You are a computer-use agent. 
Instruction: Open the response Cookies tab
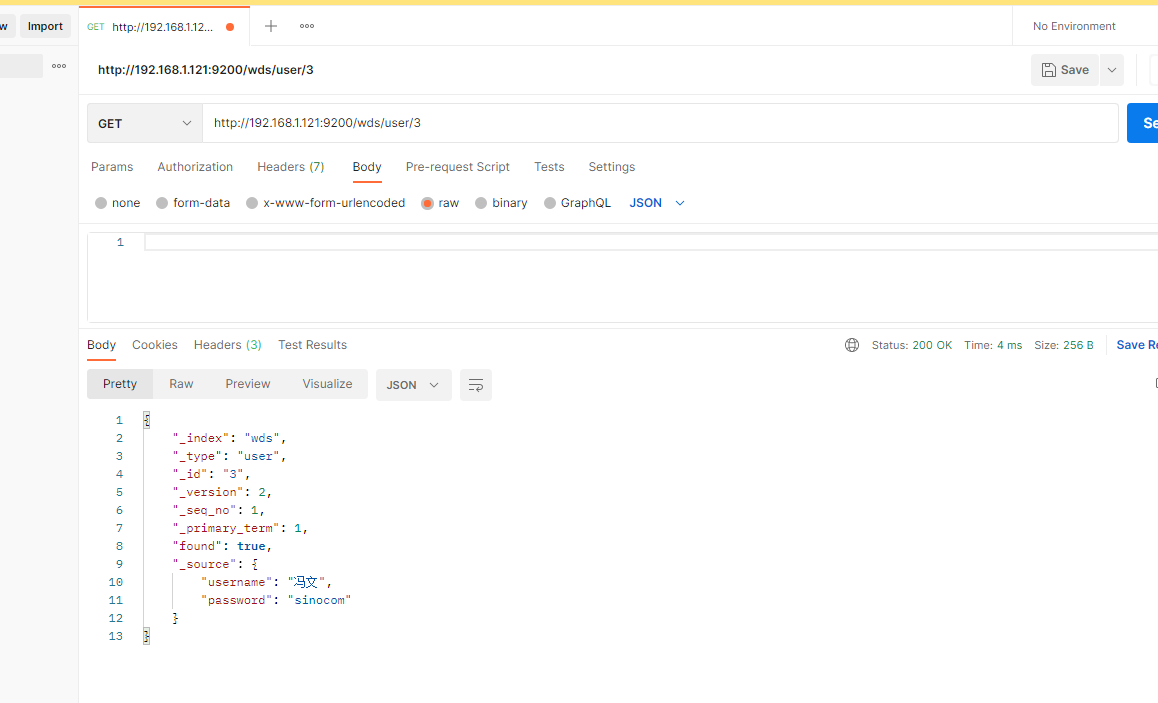point(155,345)
